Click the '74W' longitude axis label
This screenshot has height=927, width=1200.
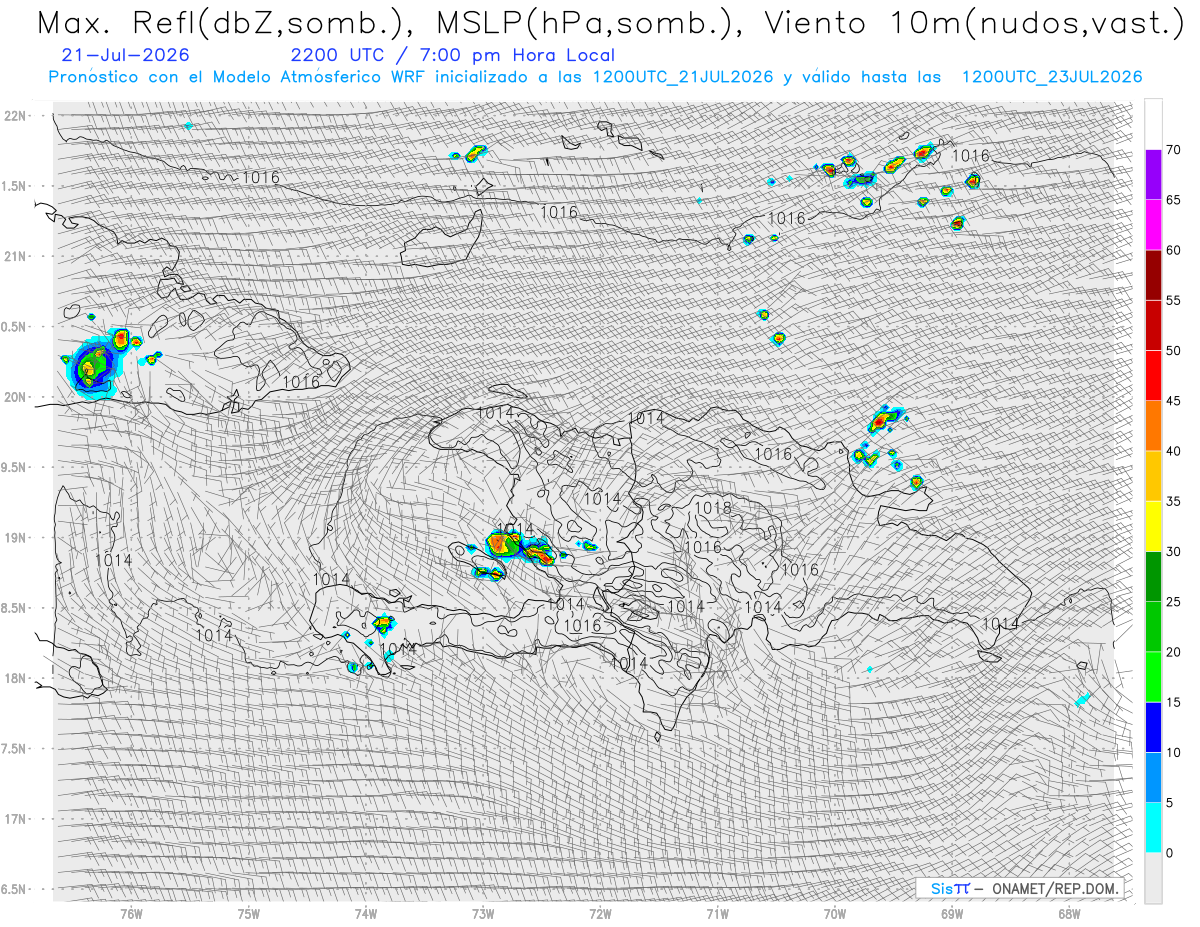[x=366, y=914]
